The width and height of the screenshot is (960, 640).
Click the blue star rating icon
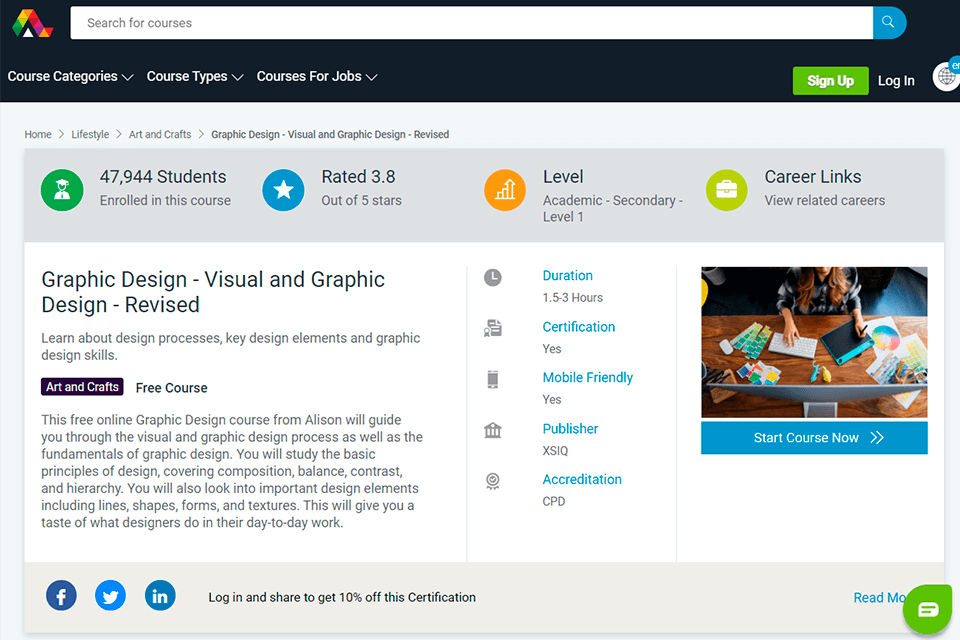[x=283, y=190]
